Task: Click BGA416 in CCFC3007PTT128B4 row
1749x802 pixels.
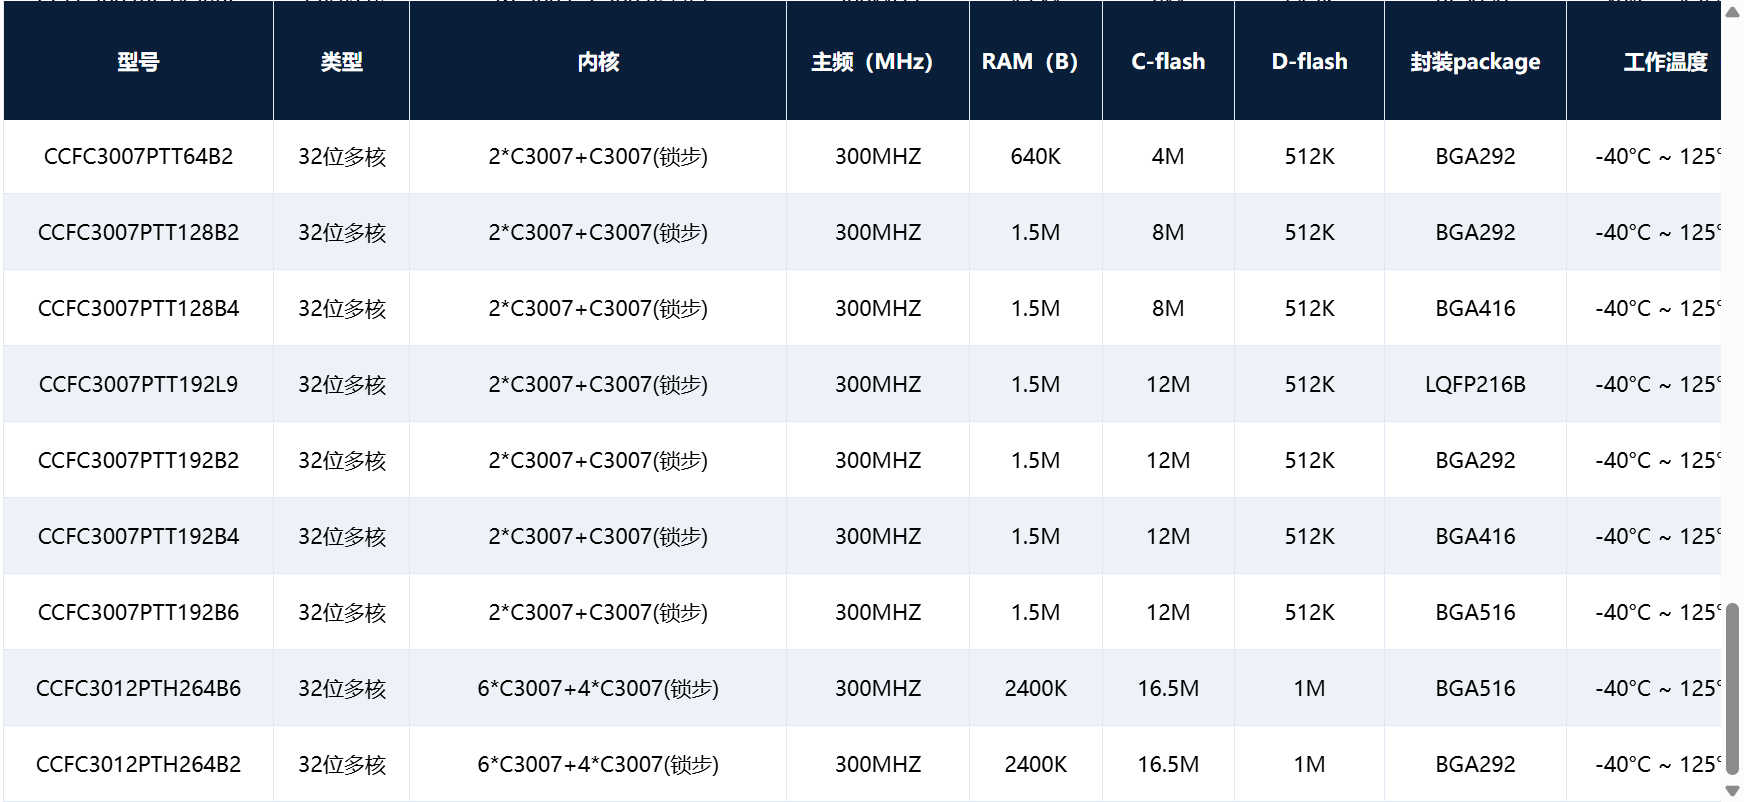Action: (x=1475, y=309)
